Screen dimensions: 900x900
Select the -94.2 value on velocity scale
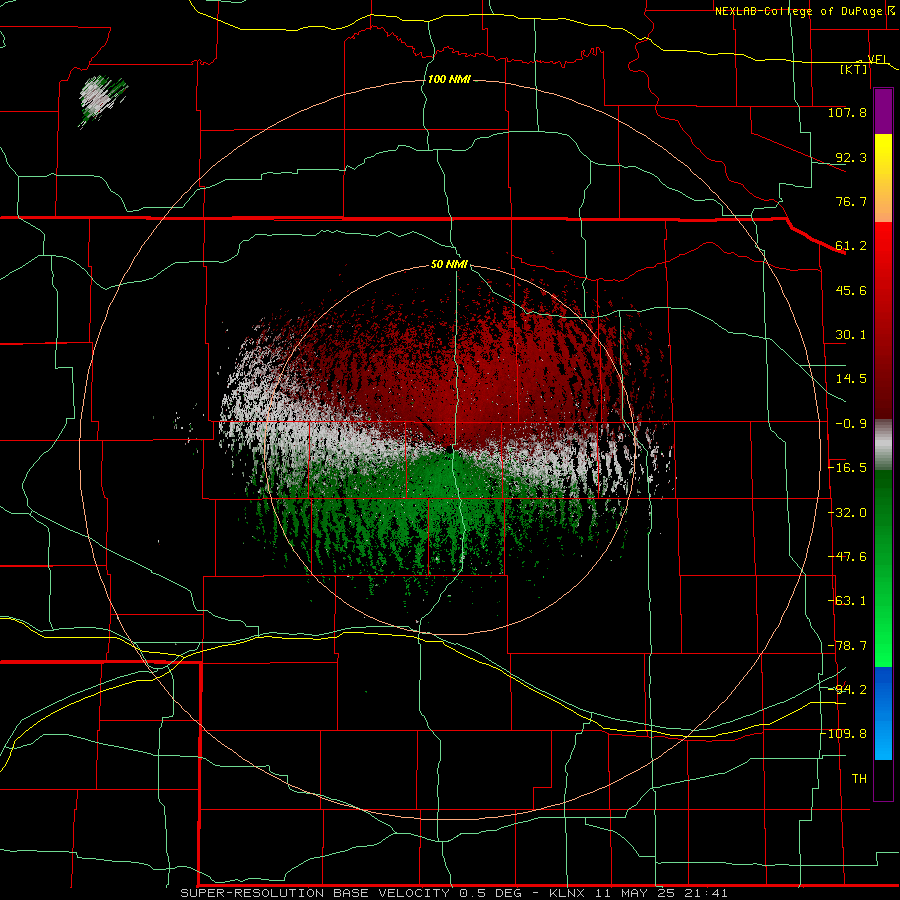tap(847, 689)
